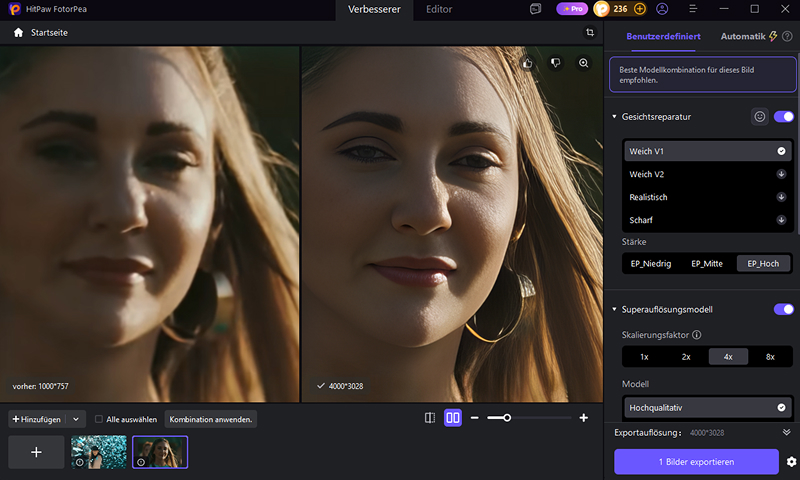Viewport: 800px width, 480px height.
Task: Click the clock icon on portrait thumbnail
Action: pos(141,462)
